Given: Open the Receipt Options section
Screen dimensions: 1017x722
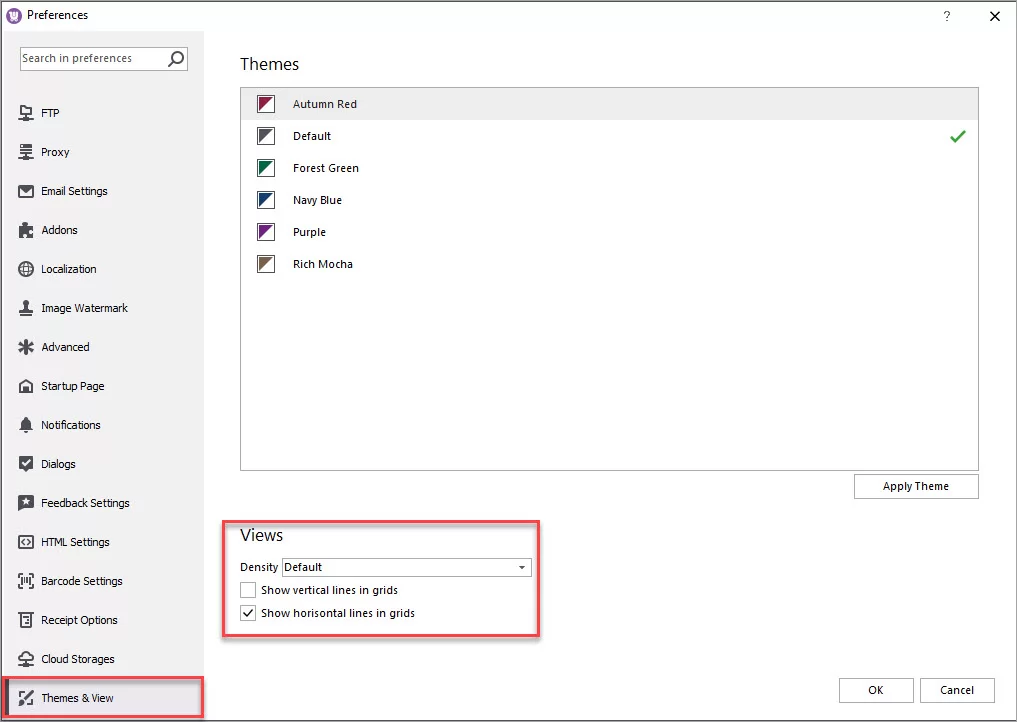Looking at the screenshot, I should tap(78, 620).
